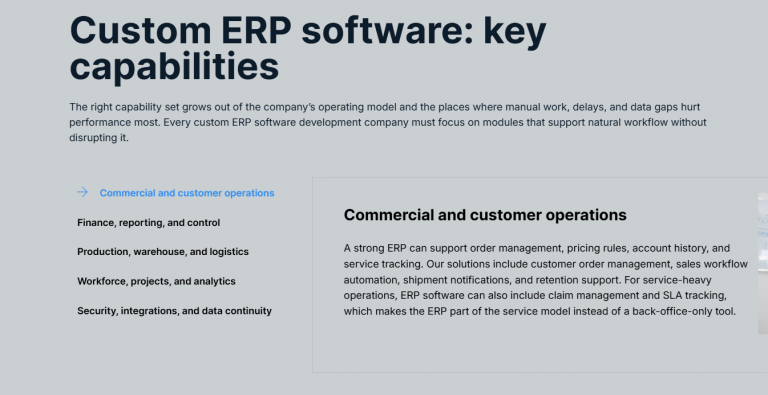This screenshot has width=768, height=395.
Task: Switch to Production, warehouse, and logistics tab
Action: tap(163, 251)
